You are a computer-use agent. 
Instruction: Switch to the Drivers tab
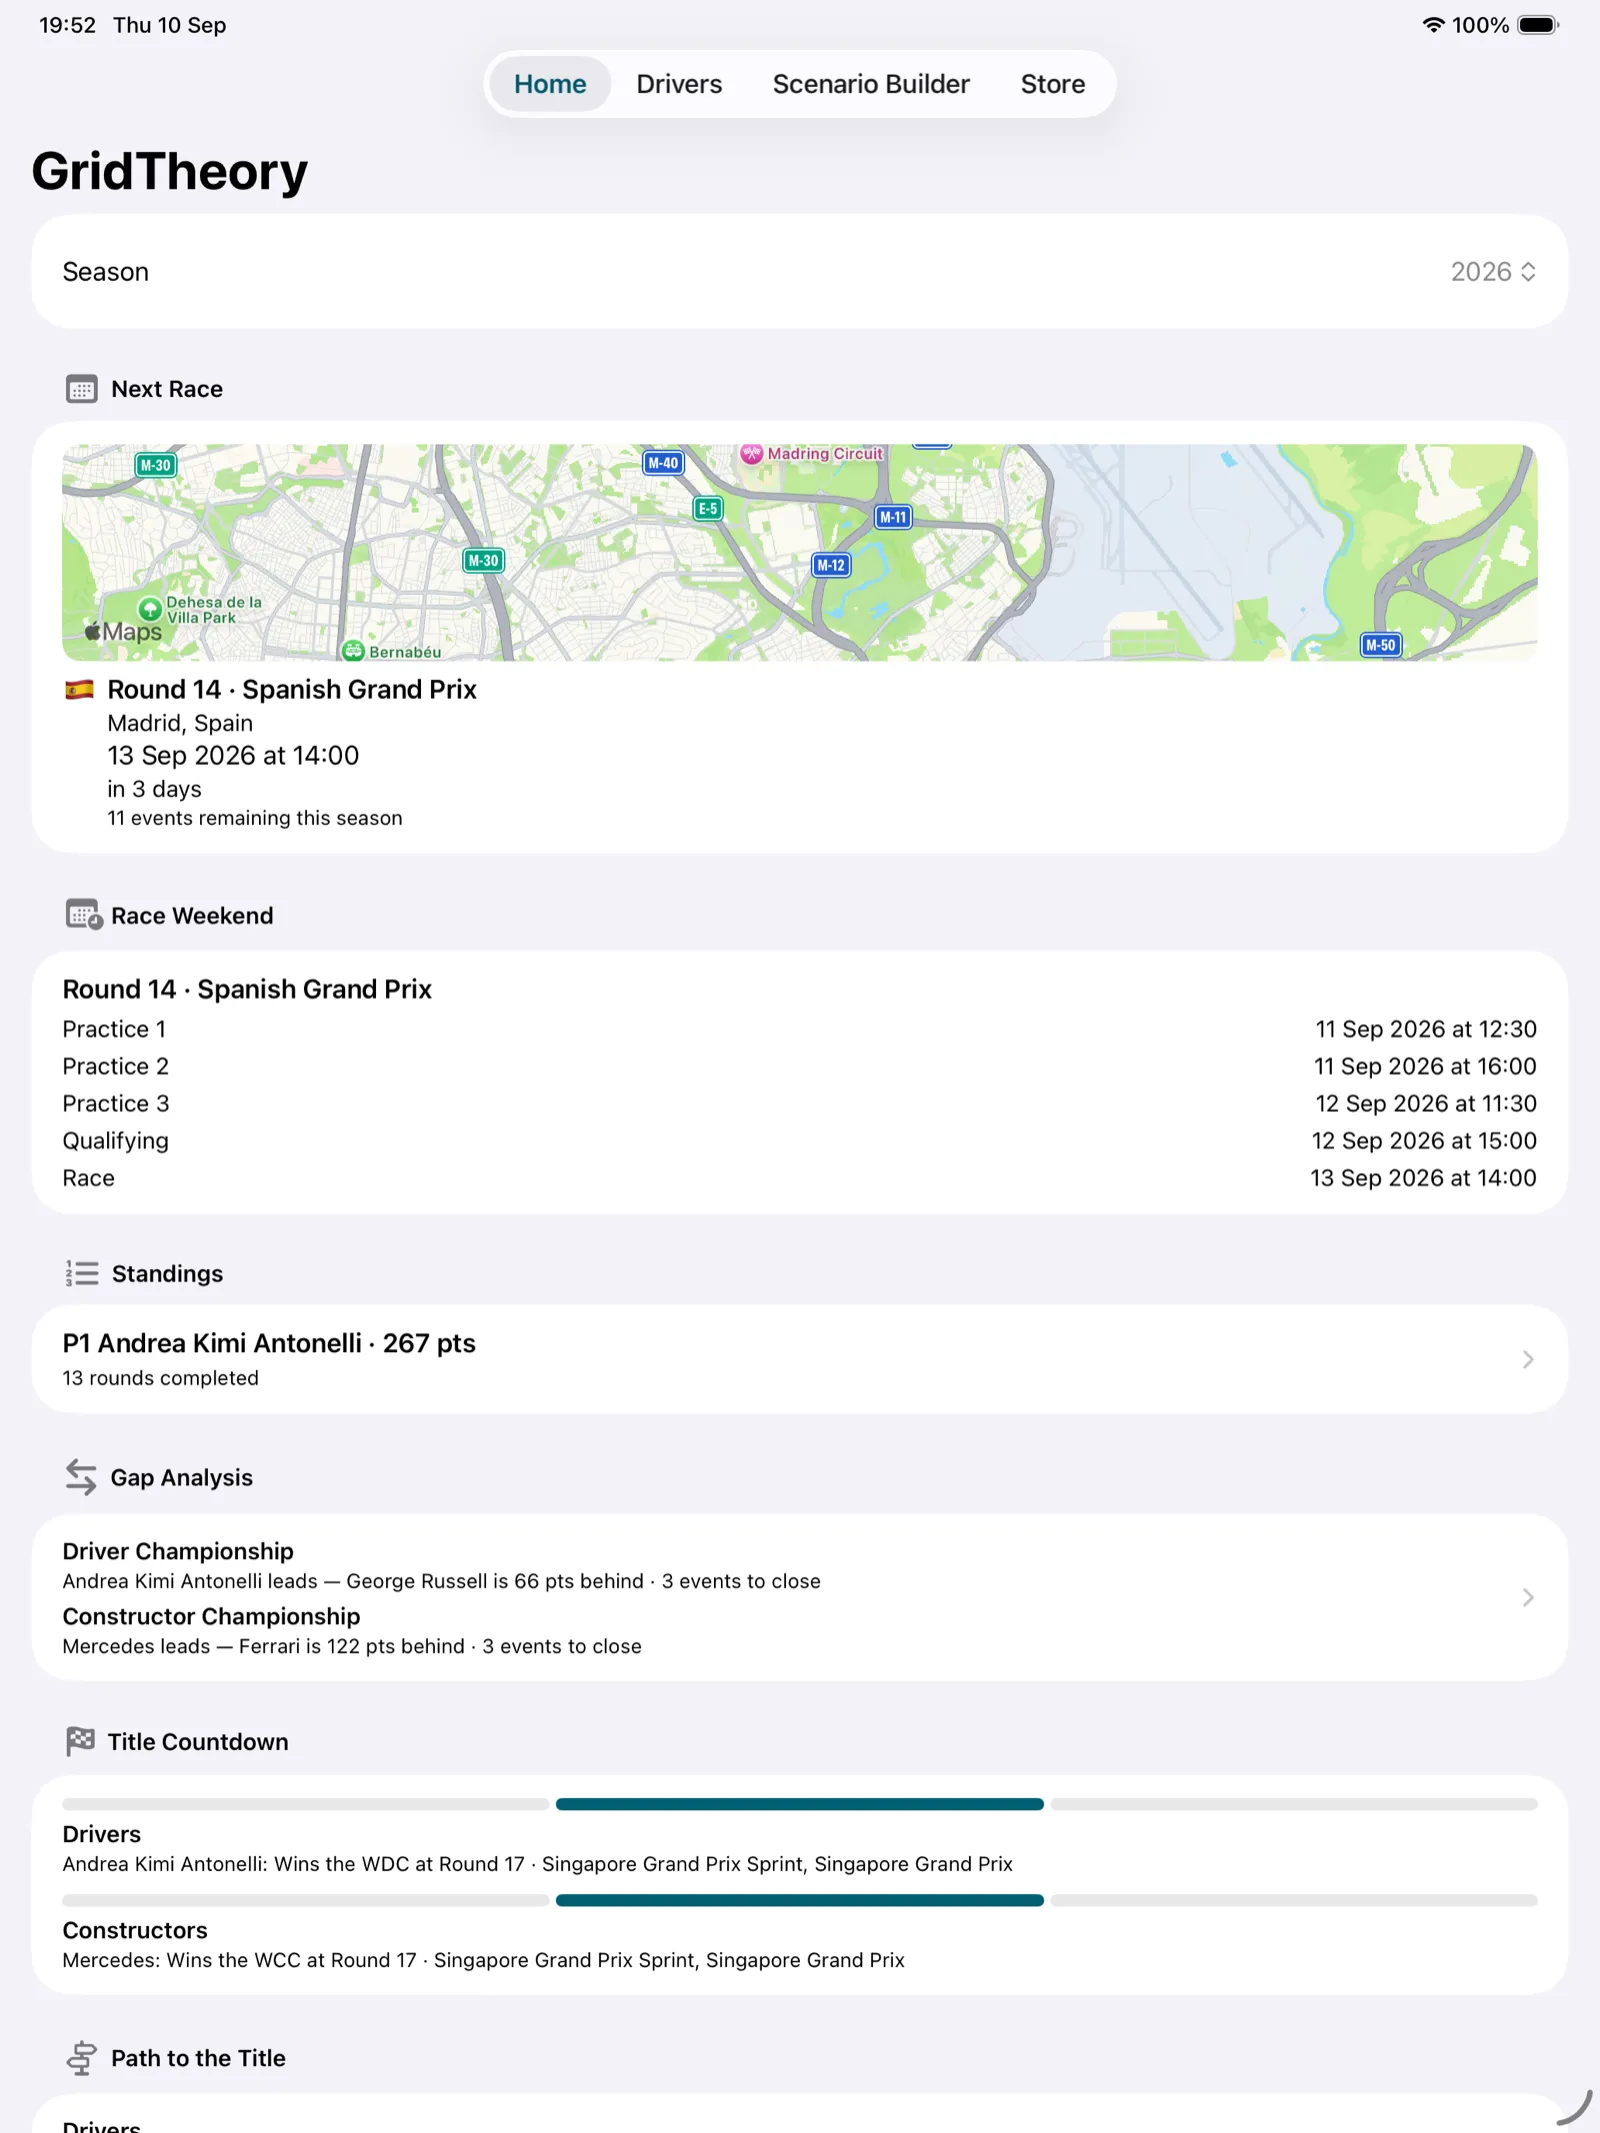click(x=679, y=84)
